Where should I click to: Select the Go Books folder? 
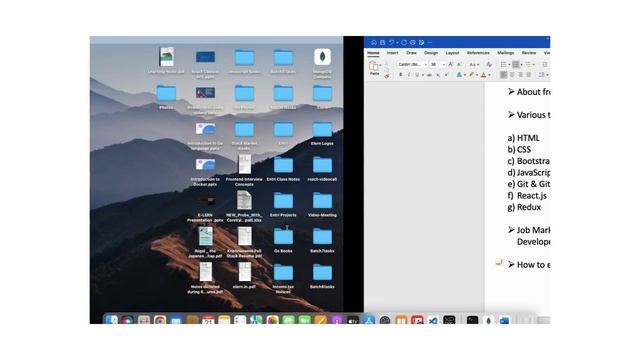[x=283, y=237]
